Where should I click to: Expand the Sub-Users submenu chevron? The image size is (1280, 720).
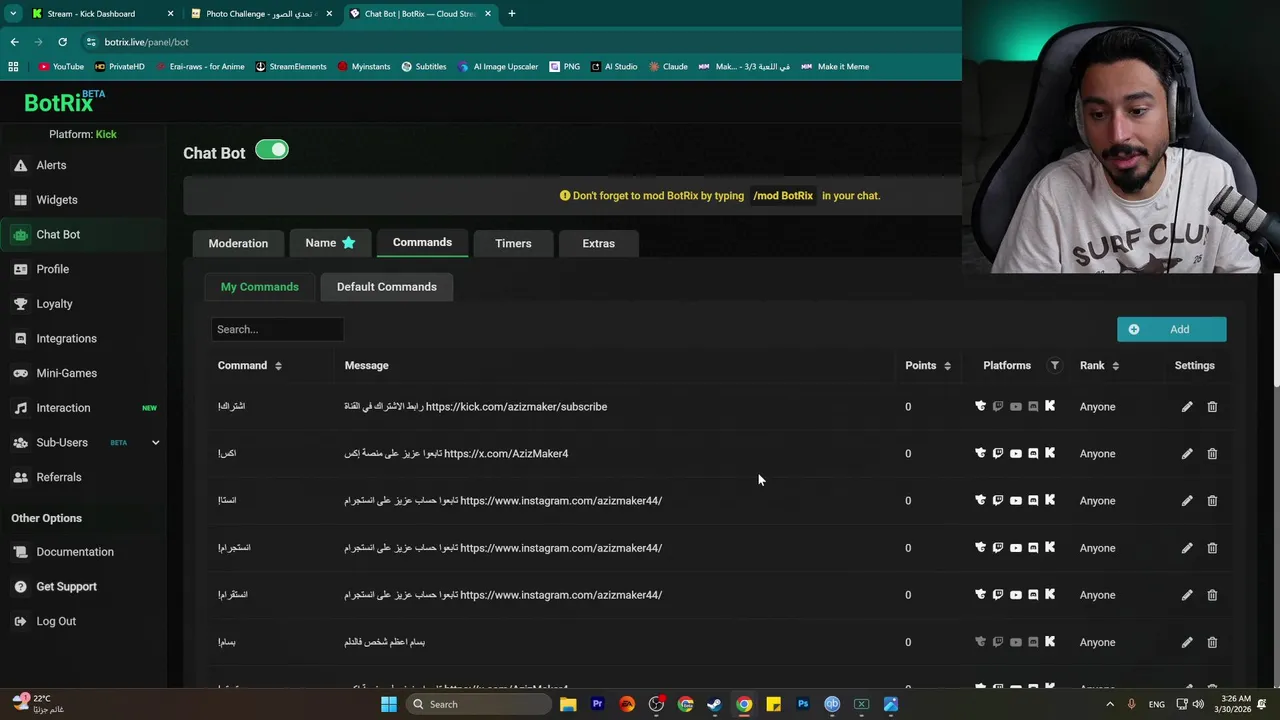click(x=155, y=442)
